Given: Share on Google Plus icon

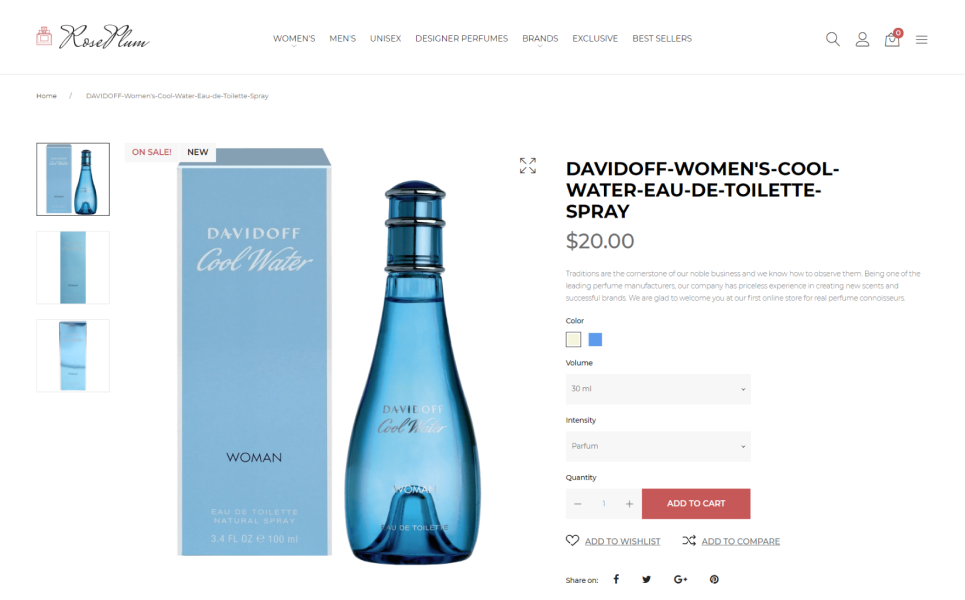Looking at the screenshot, I should tap(680, 579).
